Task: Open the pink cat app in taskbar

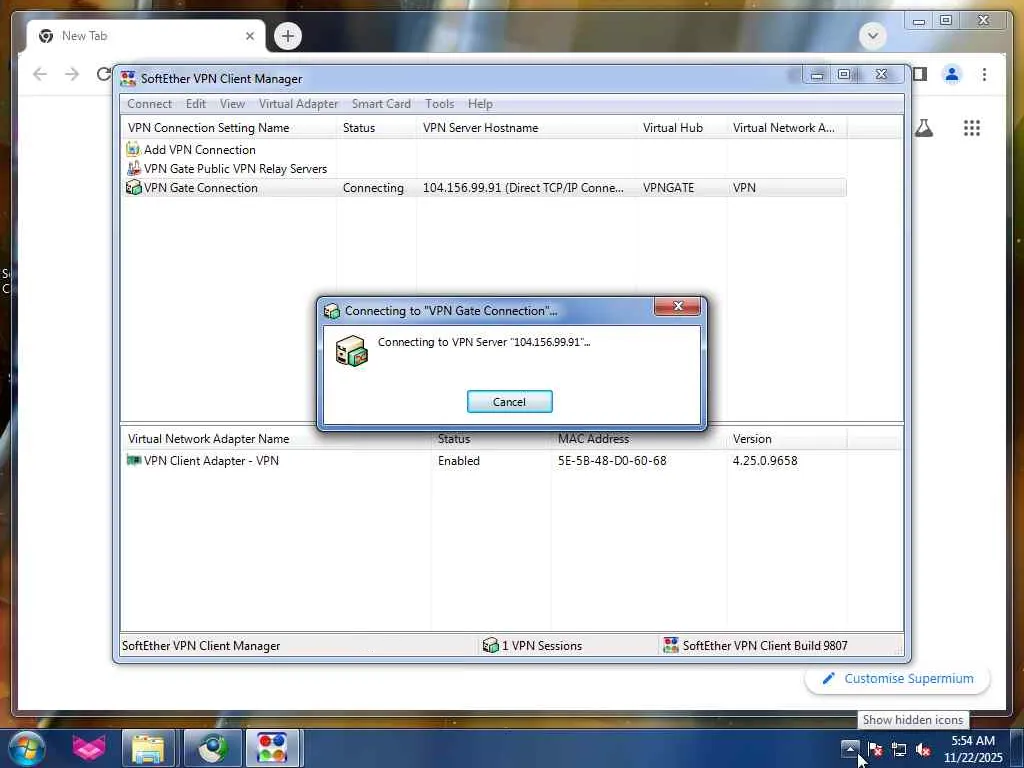Action: tap(89, 748)
